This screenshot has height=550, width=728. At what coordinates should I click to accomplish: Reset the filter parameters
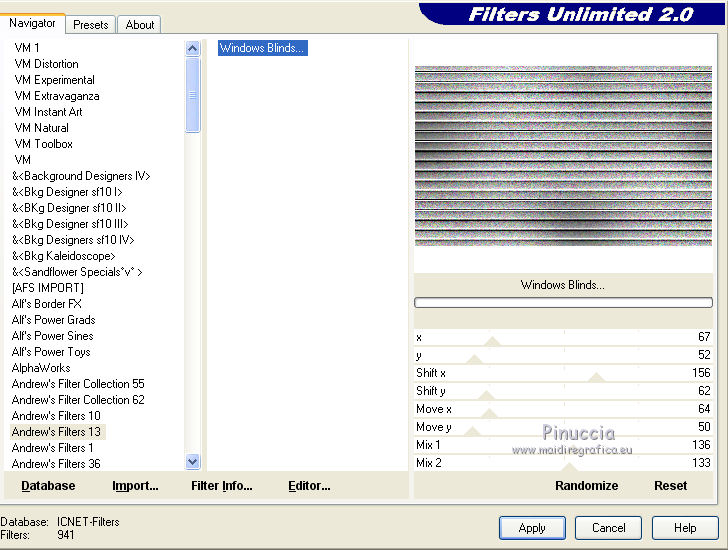tap(670, 486)
